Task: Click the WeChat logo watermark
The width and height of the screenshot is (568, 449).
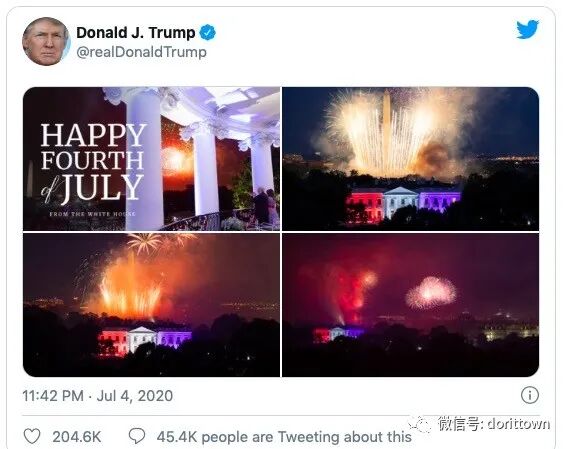Action: [420, 424]
